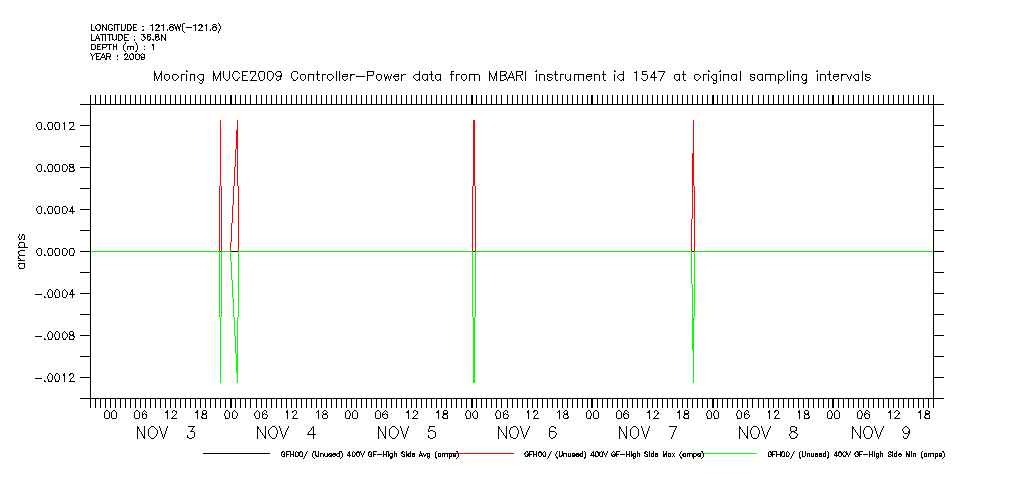Click the plot title text
This screenshot has width=1009, height=504.
(511, 76)
